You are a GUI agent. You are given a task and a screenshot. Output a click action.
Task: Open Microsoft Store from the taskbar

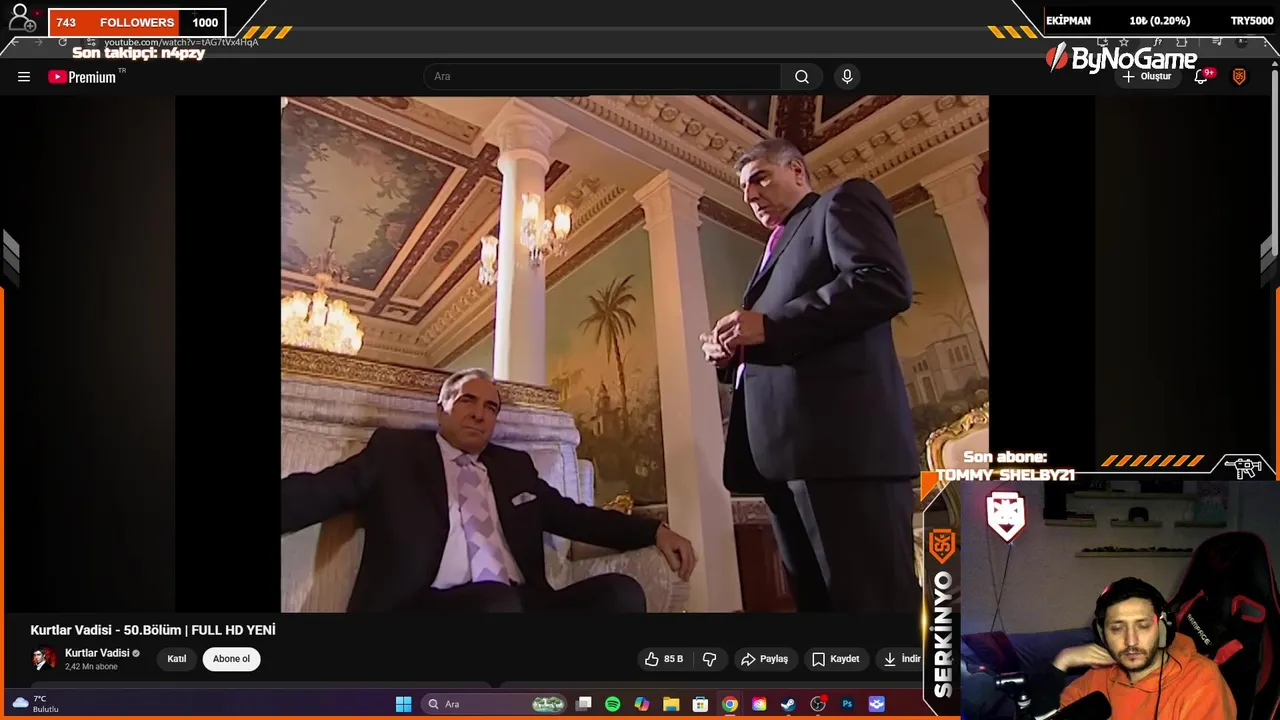click(x=701, y=704)
